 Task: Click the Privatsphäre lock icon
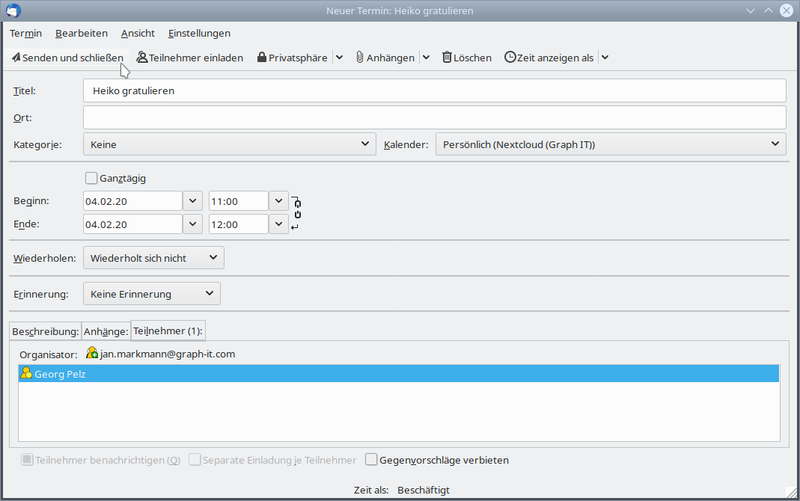262,58
